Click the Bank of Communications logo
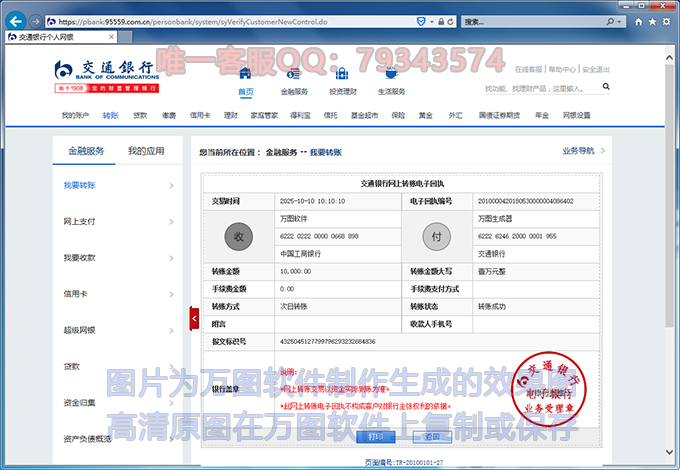 point(105,72)
